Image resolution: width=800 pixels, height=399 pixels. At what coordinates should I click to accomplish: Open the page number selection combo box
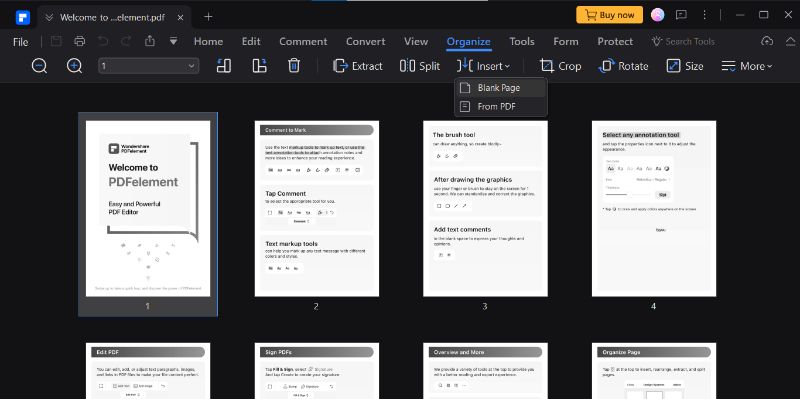coord(148,66)
